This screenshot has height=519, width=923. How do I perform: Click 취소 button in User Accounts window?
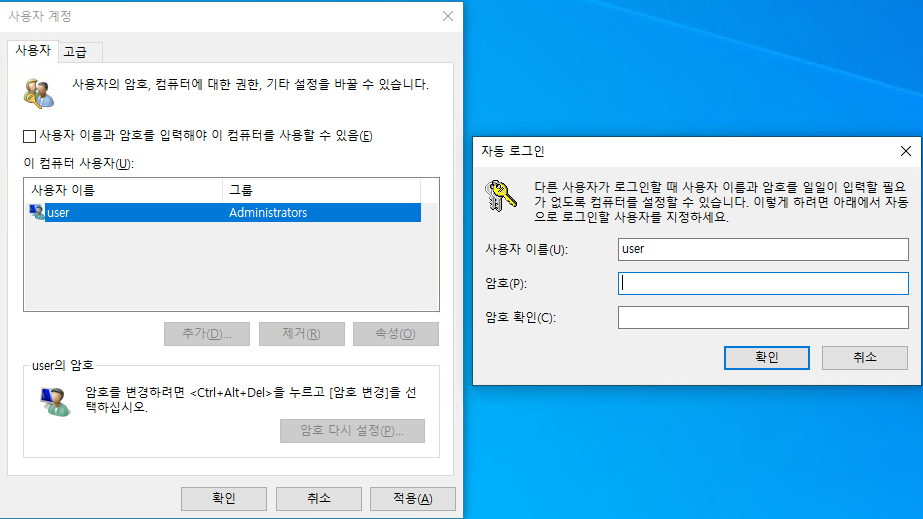(x=318, y=498)
